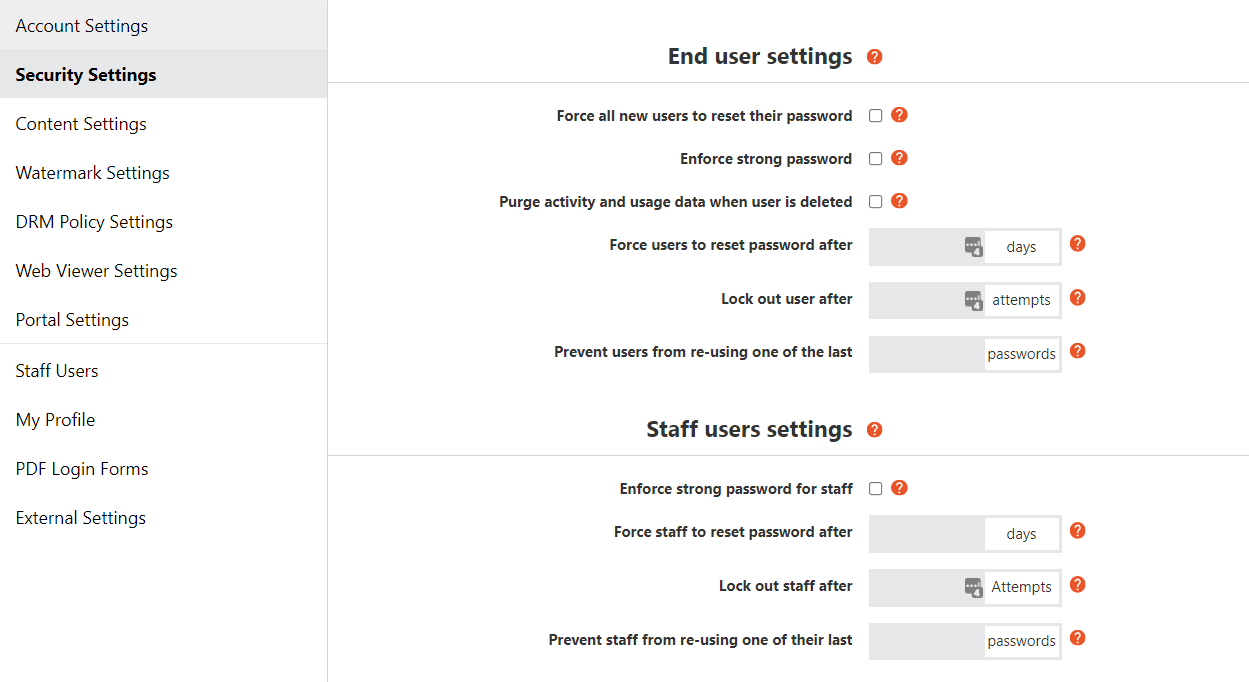The image size is (1249, 682).
Task: Click help icon for Prevent staff re-using passwords
Action: [x=1077, y=638]
